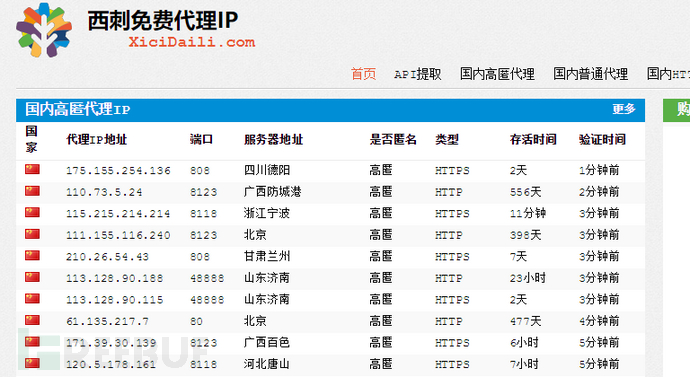The image size is (690, 377).
Task: Click port 80 in 61.135.217.7 row
Action: (196, 321)
